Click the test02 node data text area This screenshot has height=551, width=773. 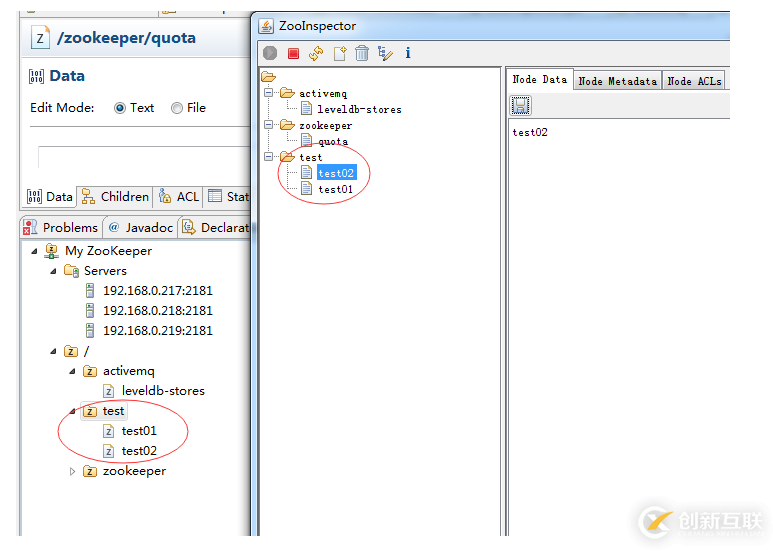(619, 325)
